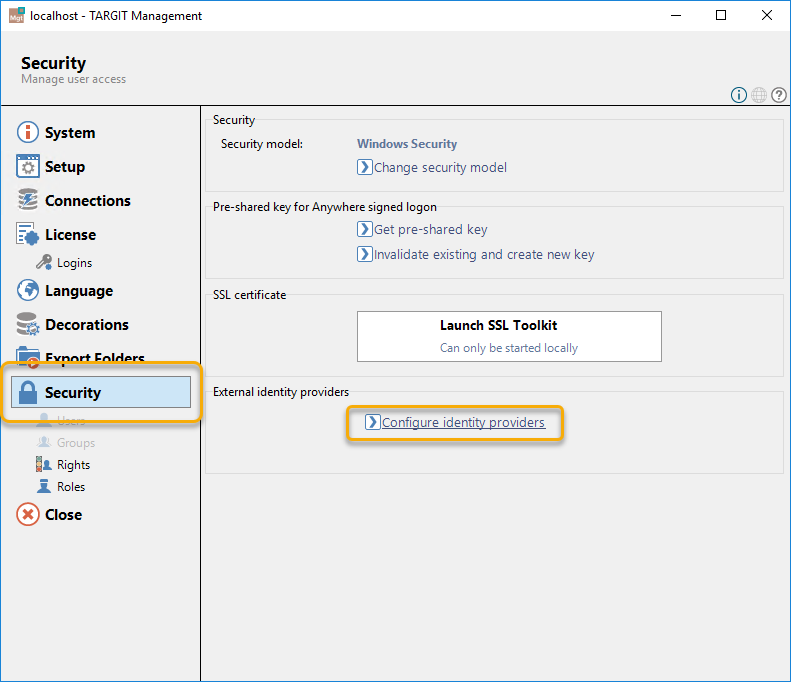
Task: Open the License section
Action: [x=70, y=235]
